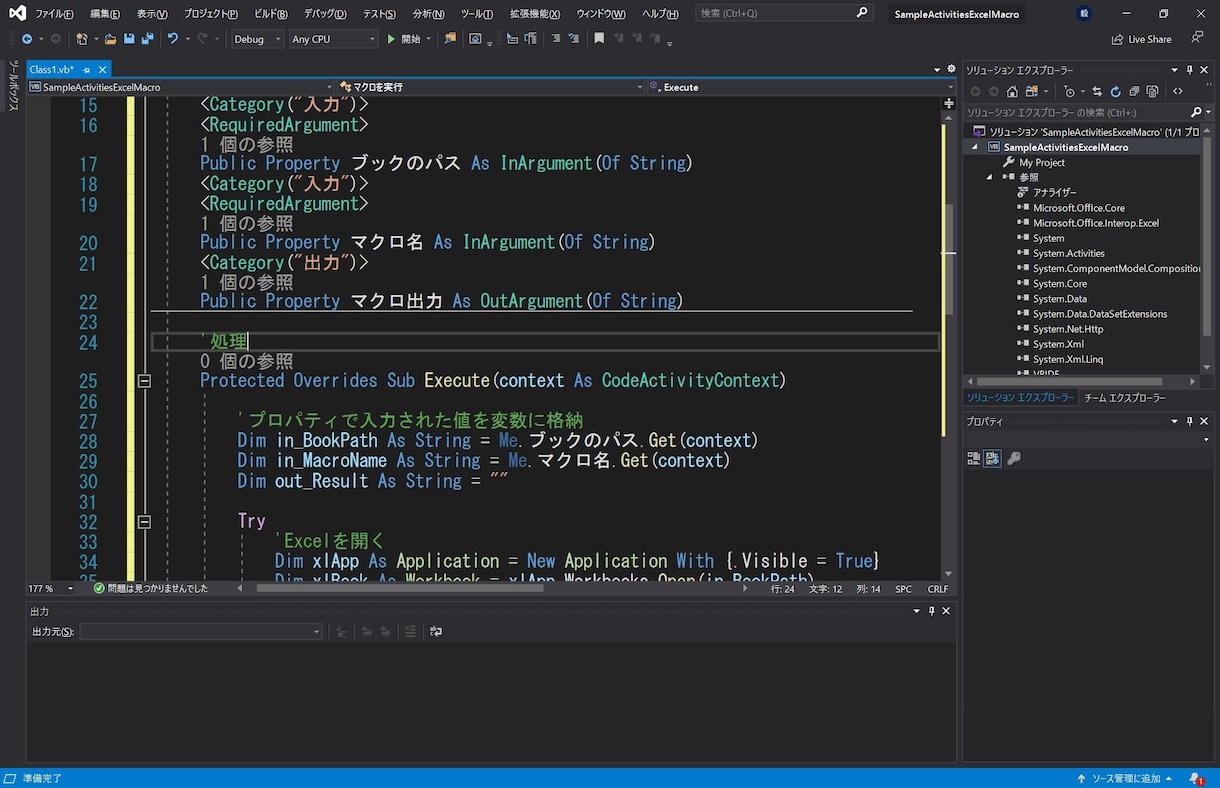Click Switch Views icon in Solution Explorer
This screenshot has height=788, width=1220.
[1032, 91]
